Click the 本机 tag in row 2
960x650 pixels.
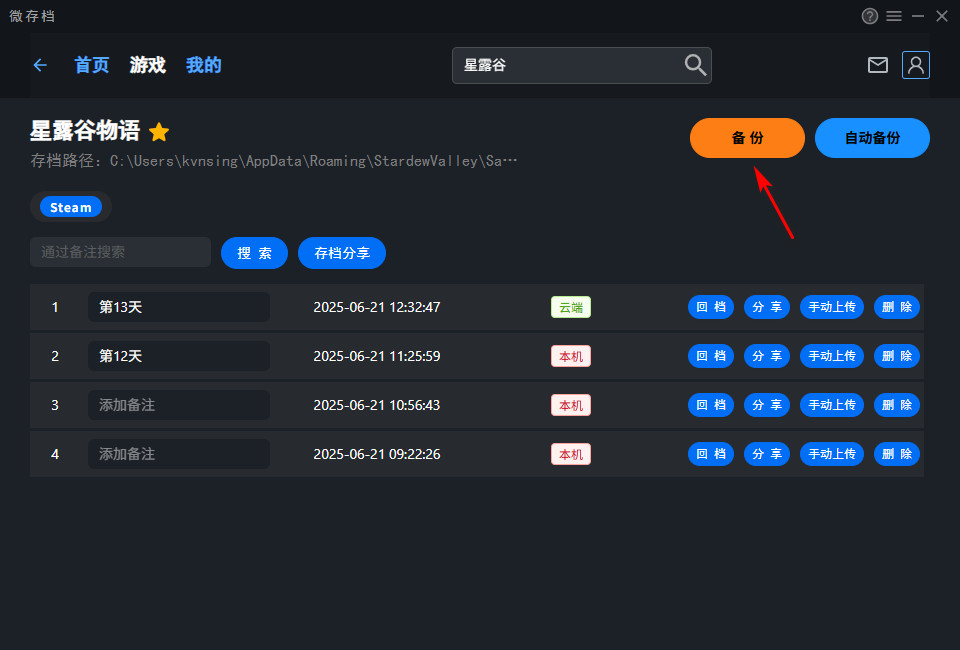click(x=571, y=356)
